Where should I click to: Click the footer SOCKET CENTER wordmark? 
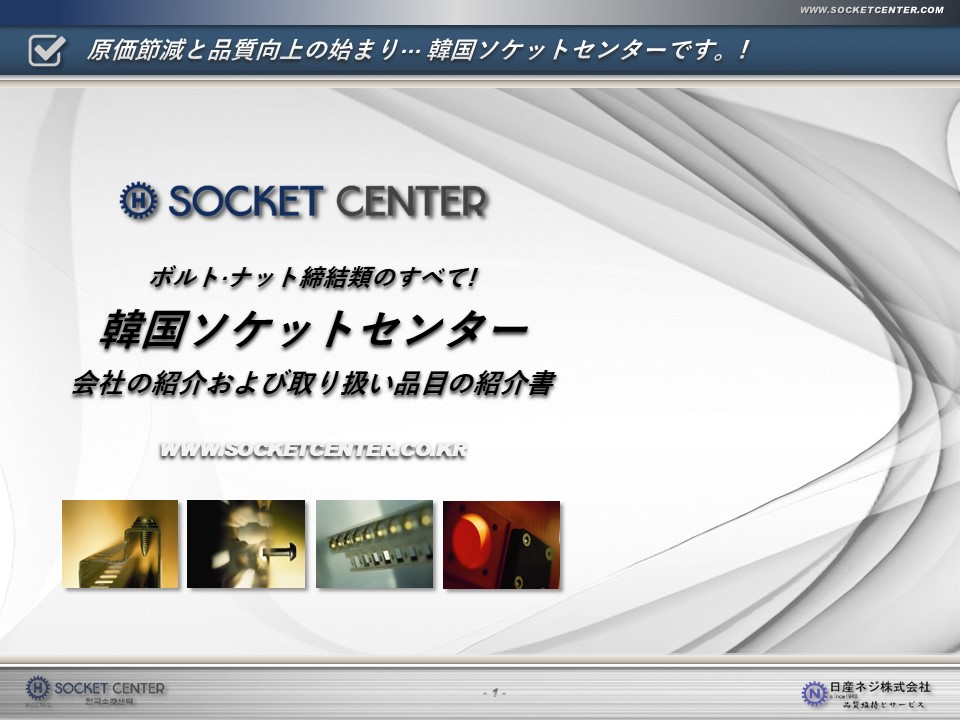pyautogui.click(x=109, y=688)
